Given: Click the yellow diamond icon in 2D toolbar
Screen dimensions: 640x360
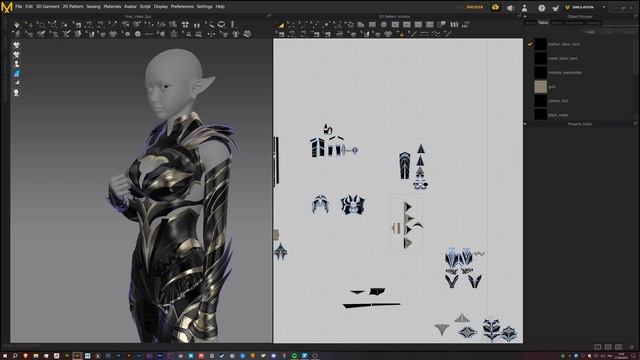Looking at the screenshot, I should (x=402, y=35).
